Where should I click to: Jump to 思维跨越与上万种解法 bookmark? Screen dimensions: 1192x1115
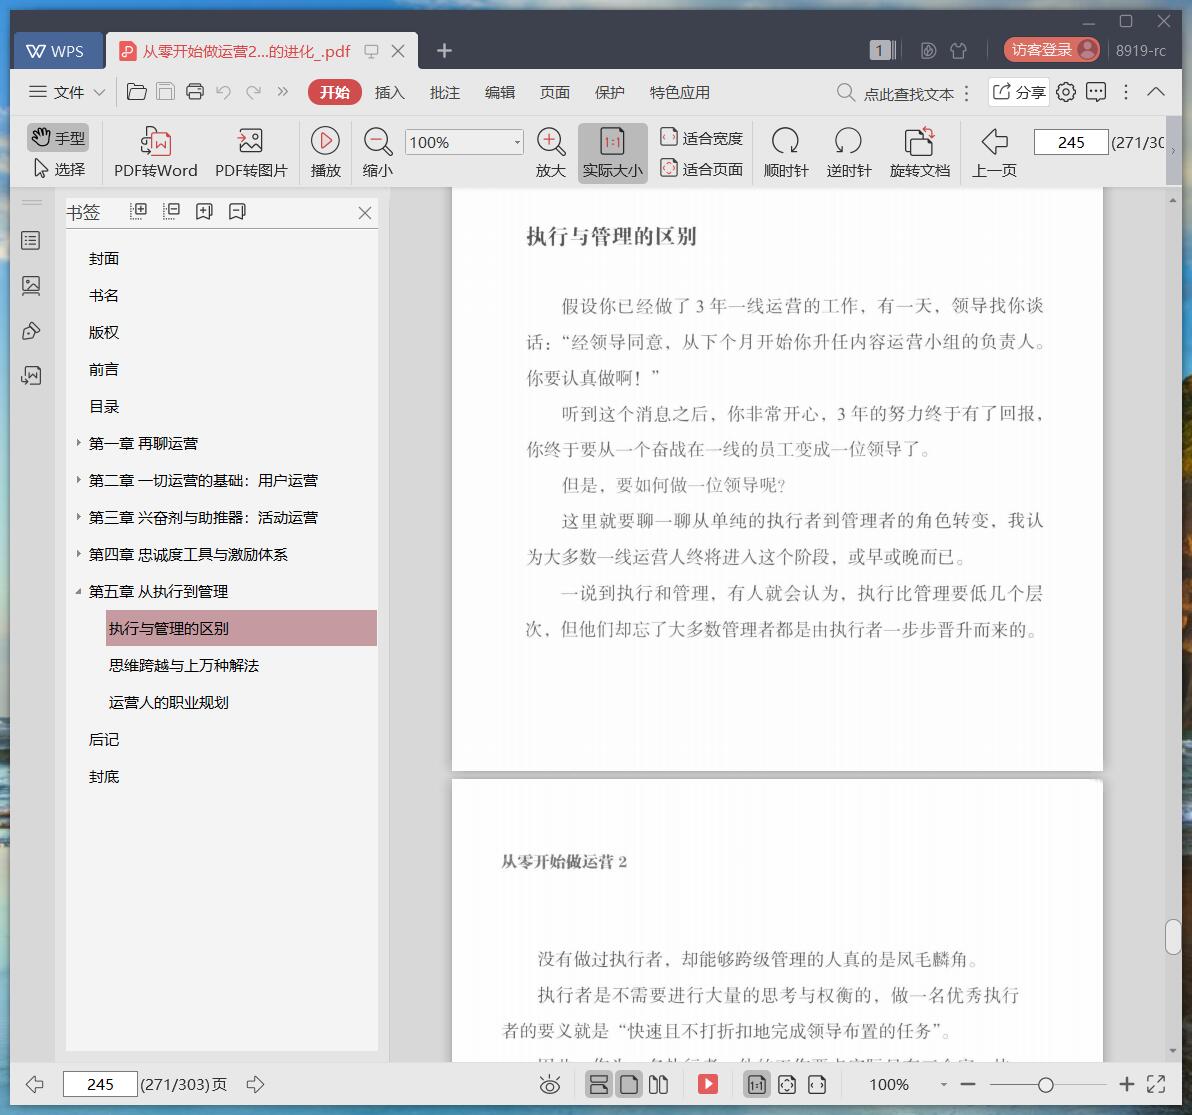pyautogui.click(x=184, y=666)
